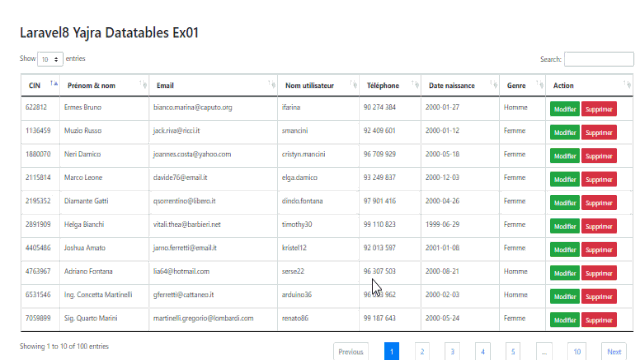Click Supprimer for Helga Bianchi
This screenshot has width=640, height=360.
599,226
